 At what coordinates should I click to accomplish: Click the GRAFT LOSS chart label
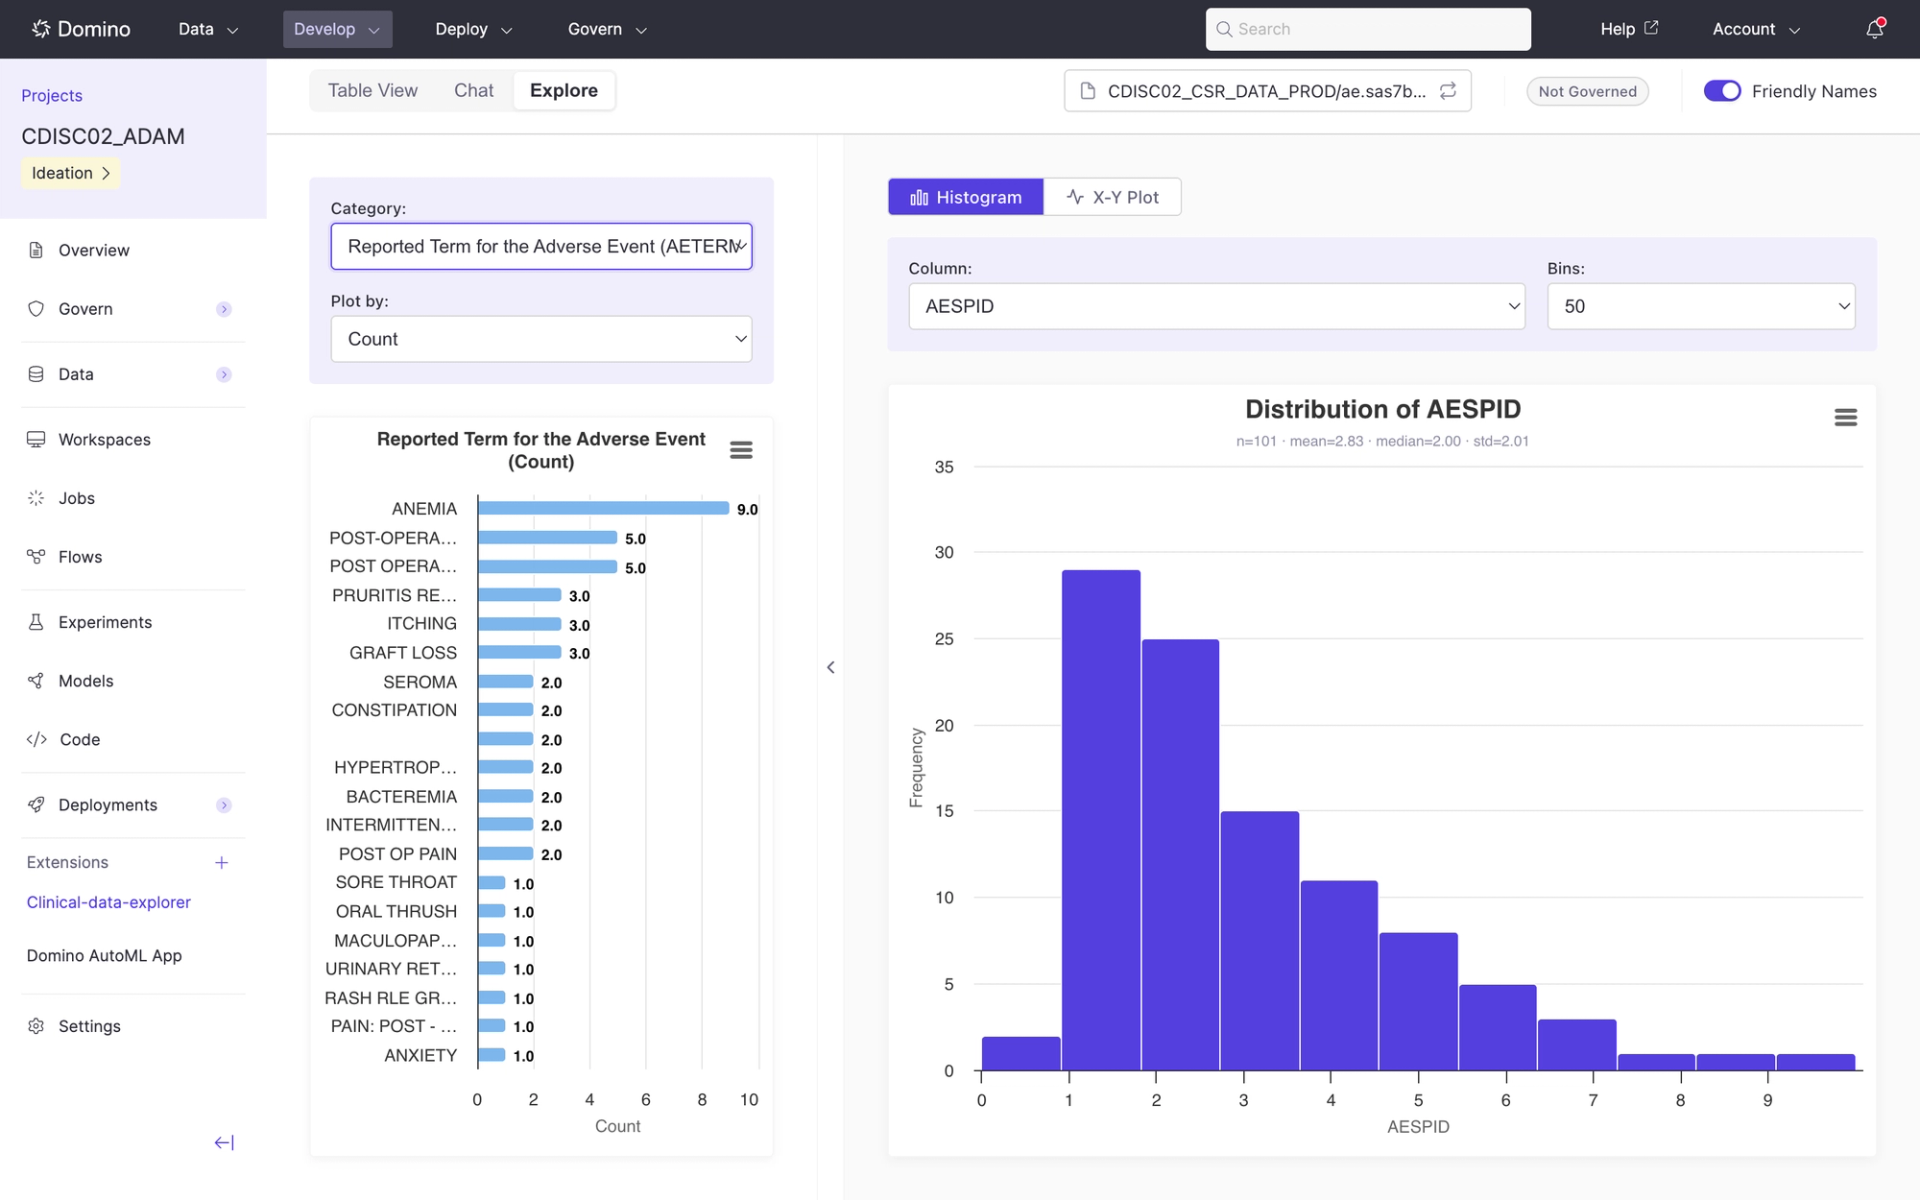click(403, 652)
